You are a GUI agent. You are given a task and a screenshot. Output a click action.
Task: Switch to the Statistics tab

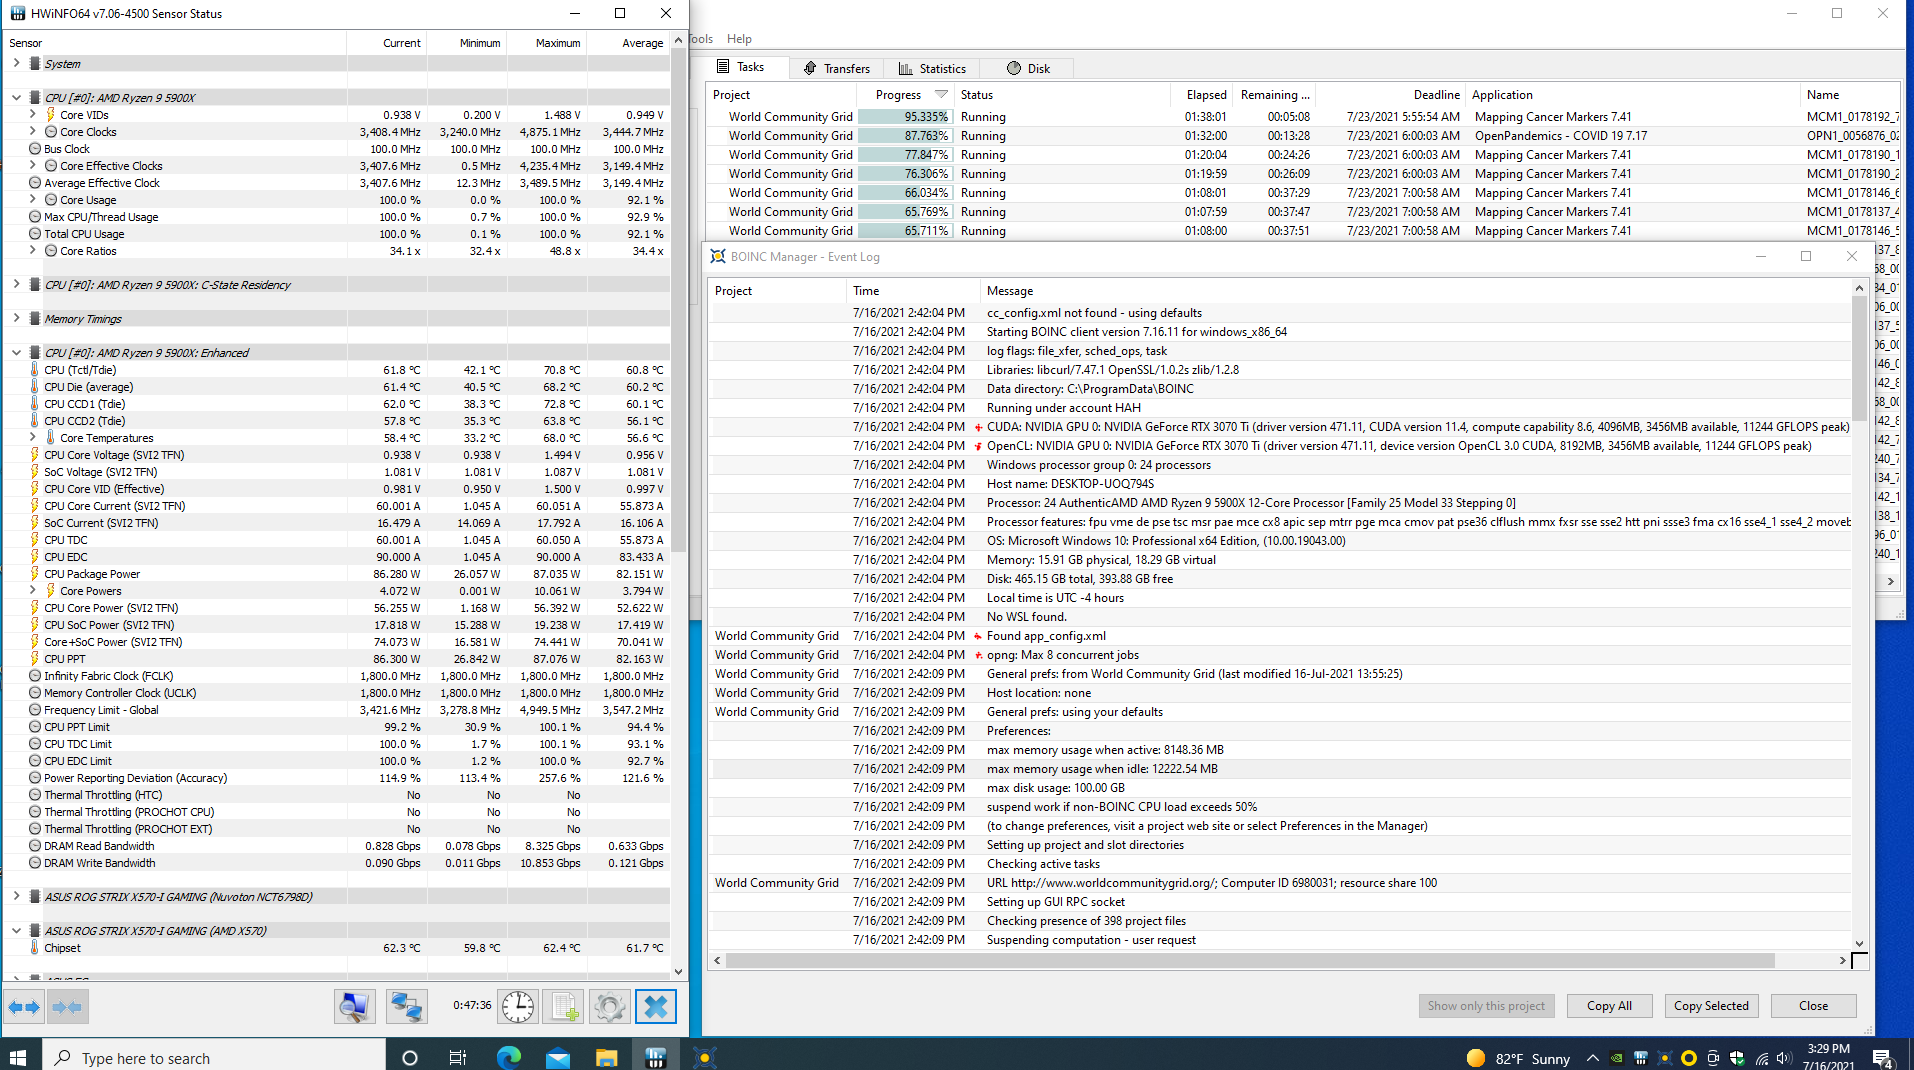click(x=932, y=68)
